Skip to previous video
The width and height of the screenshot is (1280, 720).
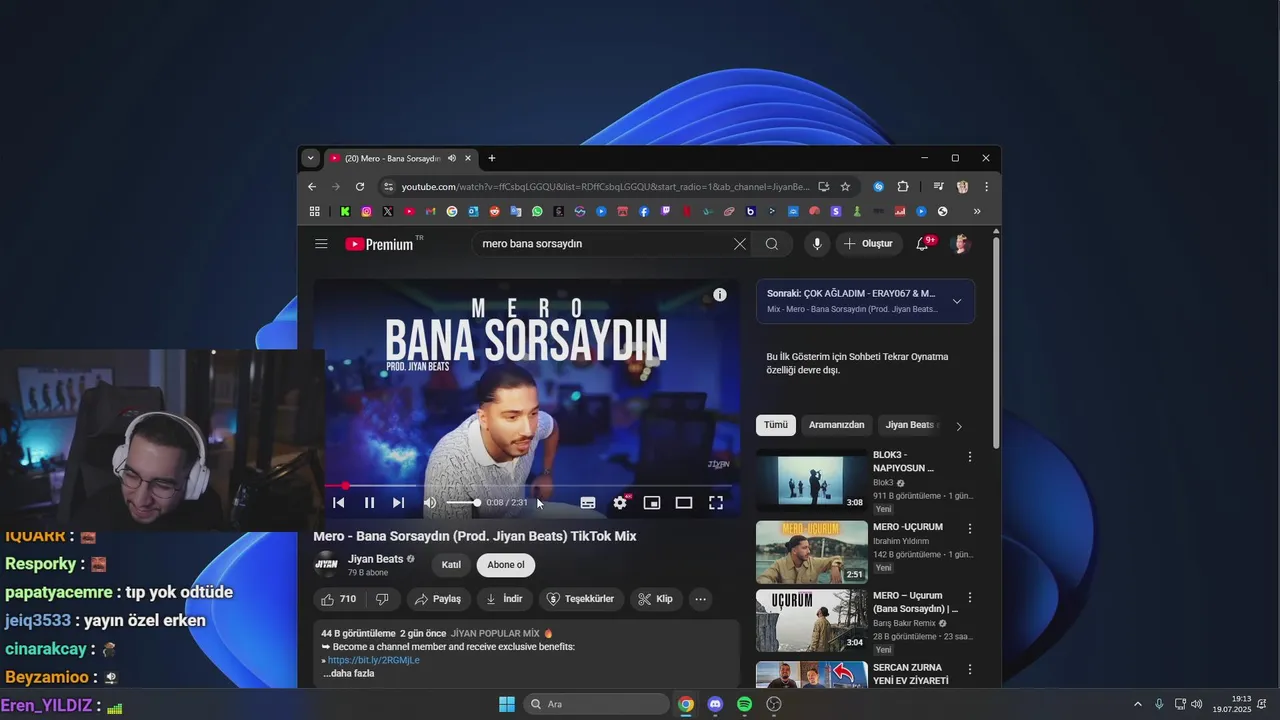339,503
